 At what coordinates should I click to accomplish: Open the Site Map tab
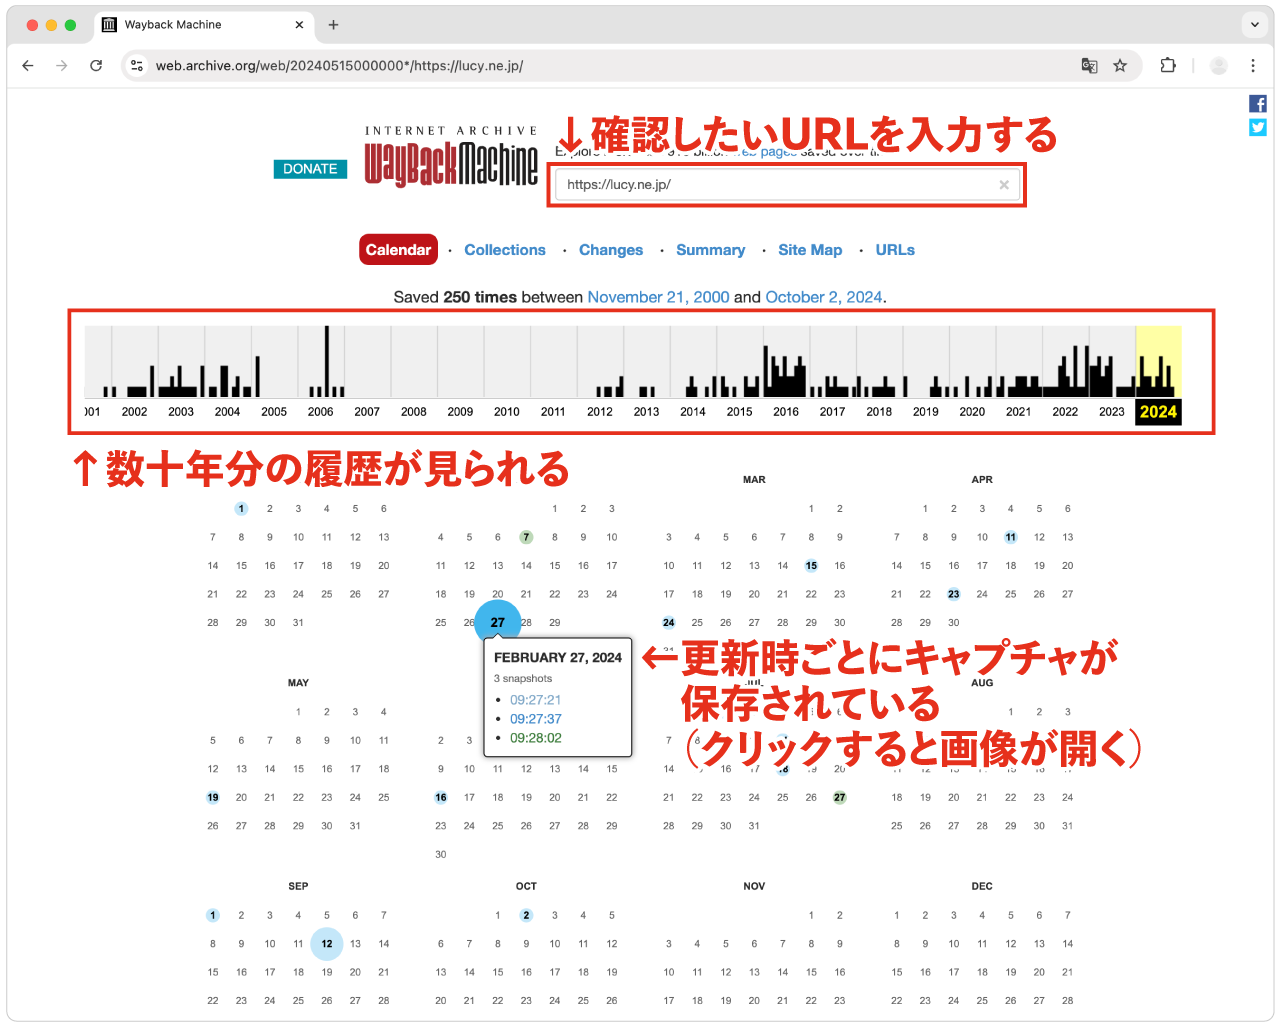pos(810,250)
